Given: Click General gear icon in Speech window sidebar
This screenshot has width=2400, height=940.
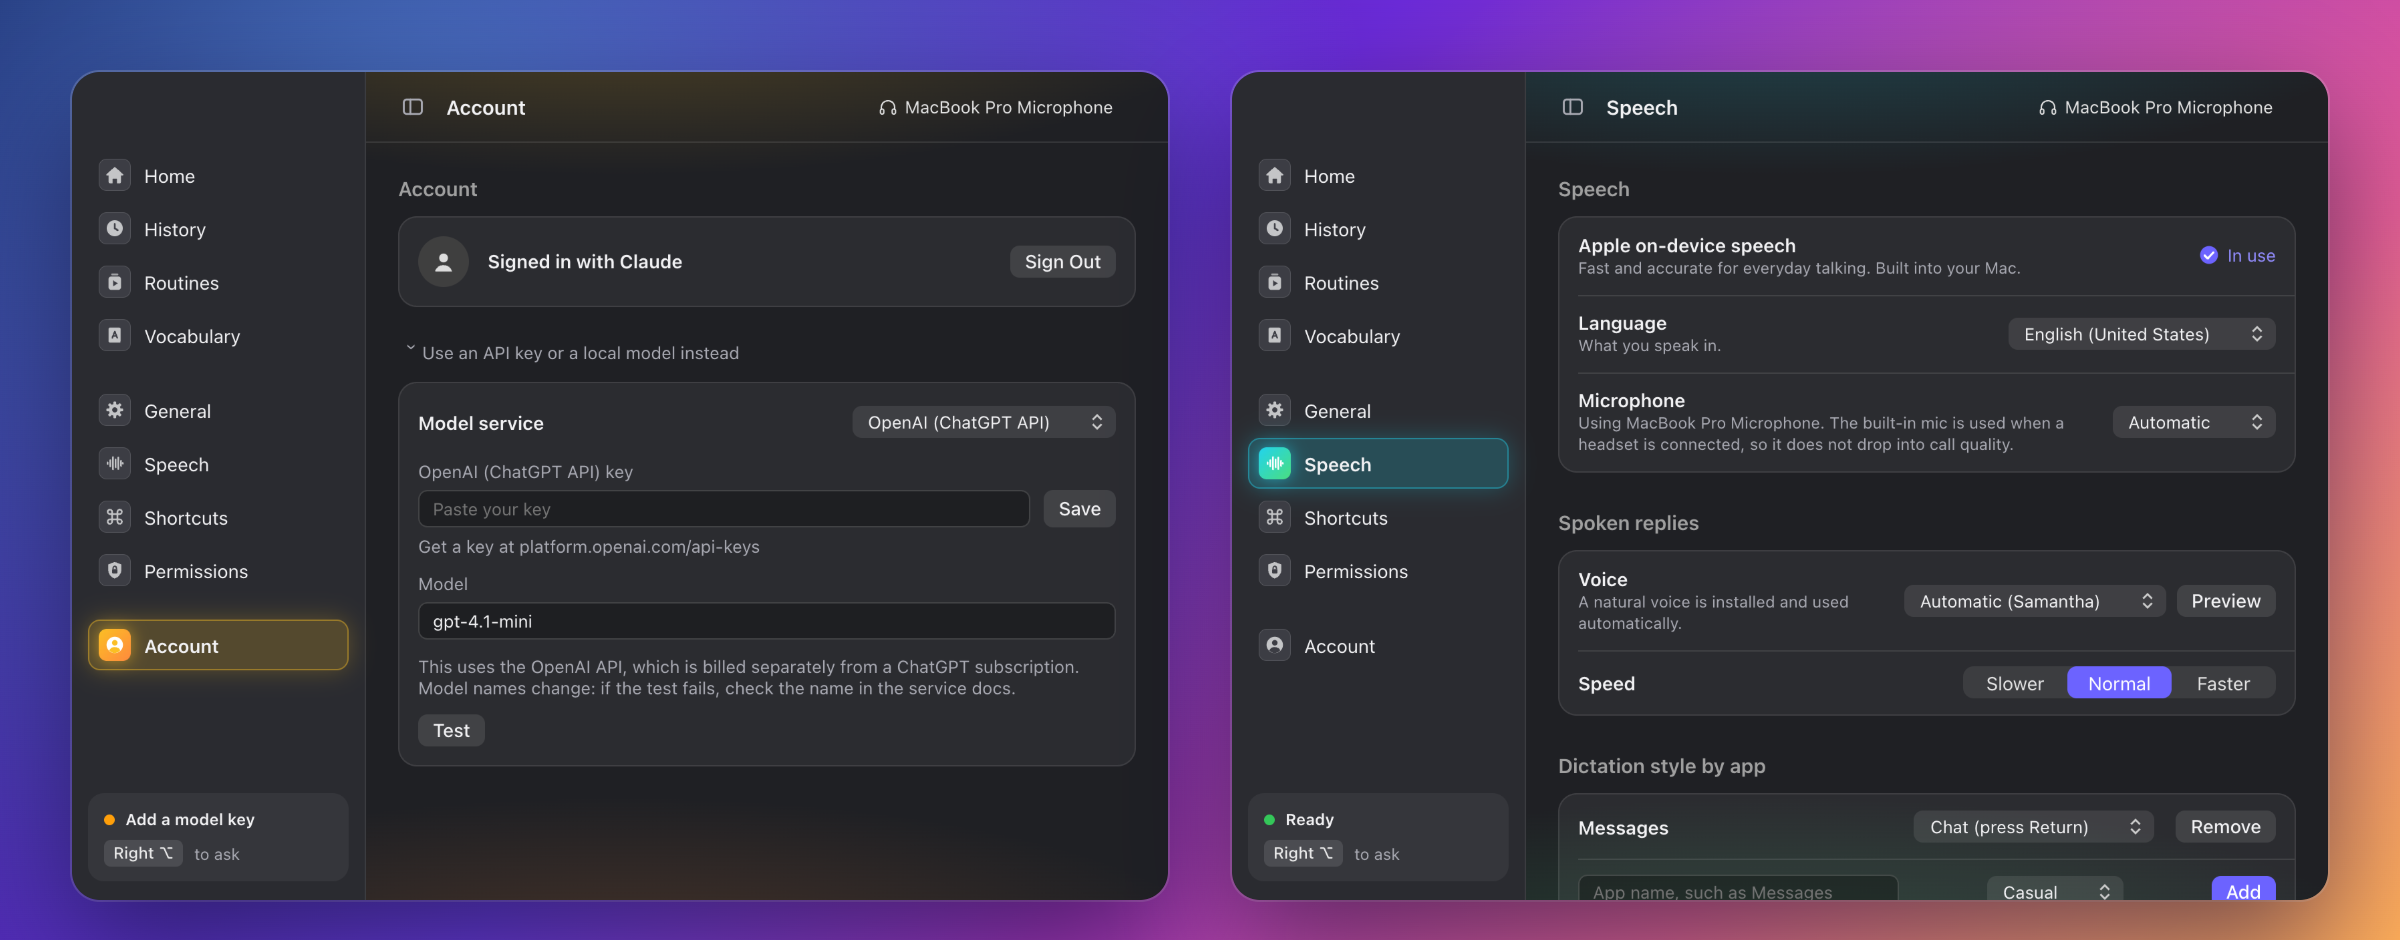Looking at the screenshot, I should pyautogui.click(x=1275, y=410).
